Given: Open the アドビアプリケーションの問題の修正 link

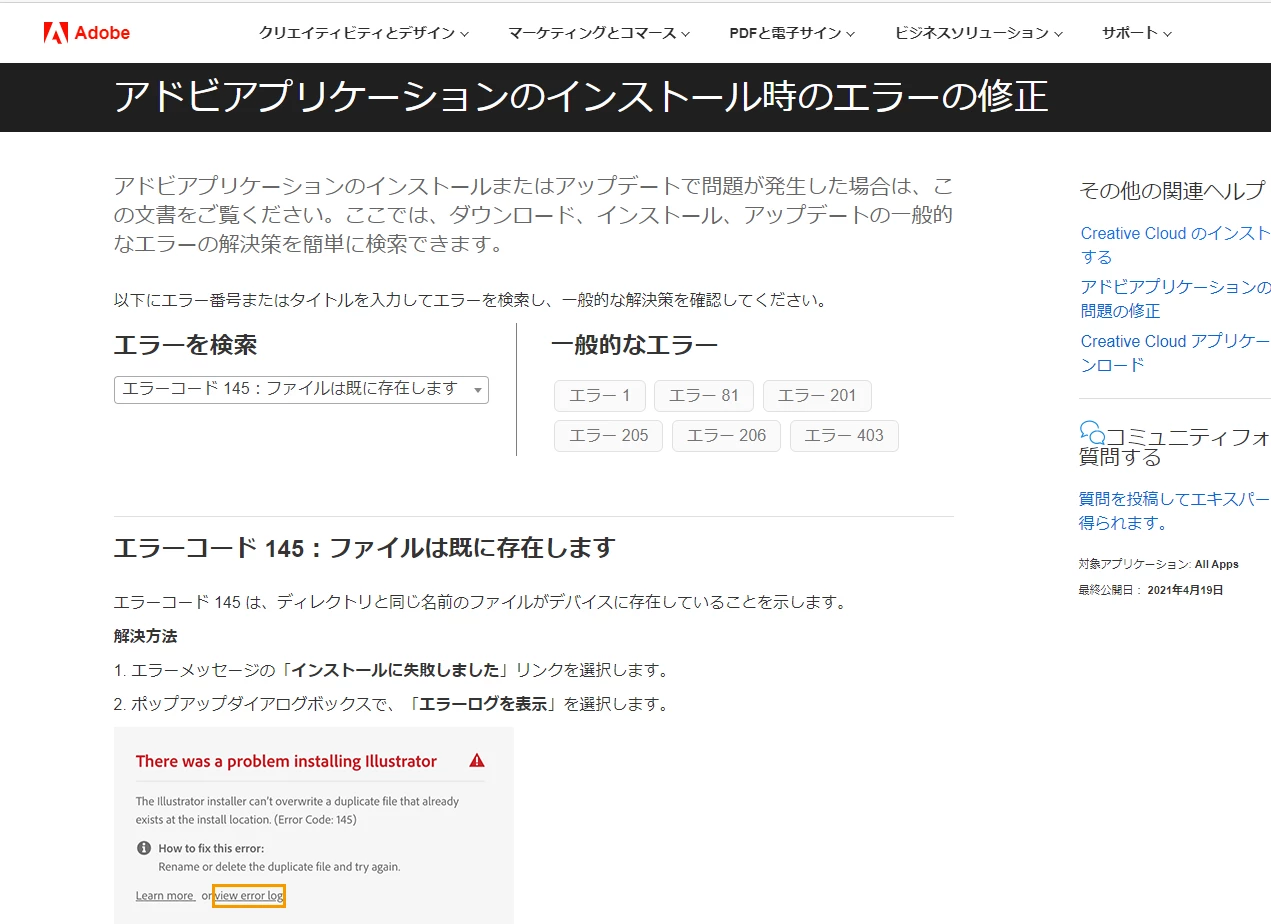Looking at the screenshot, I should [x=1175, y=299].
